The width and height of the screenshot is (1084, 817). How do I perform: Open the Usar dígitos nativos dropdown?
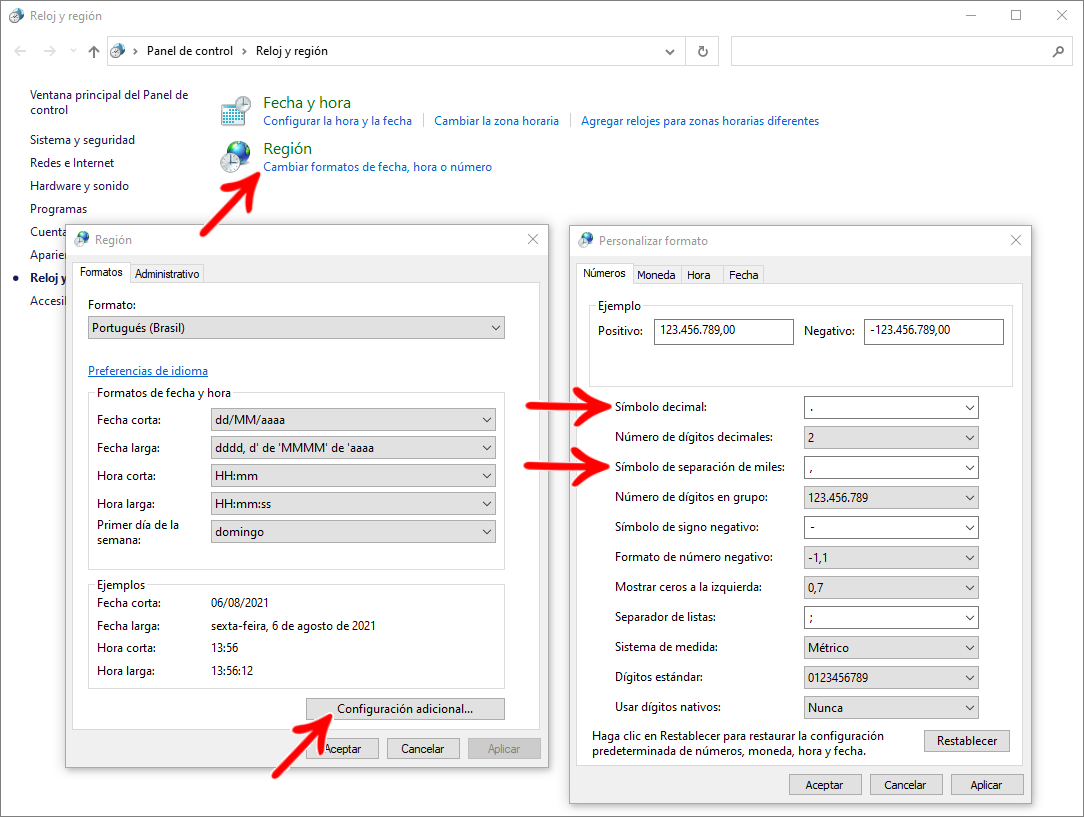[891, 708]
